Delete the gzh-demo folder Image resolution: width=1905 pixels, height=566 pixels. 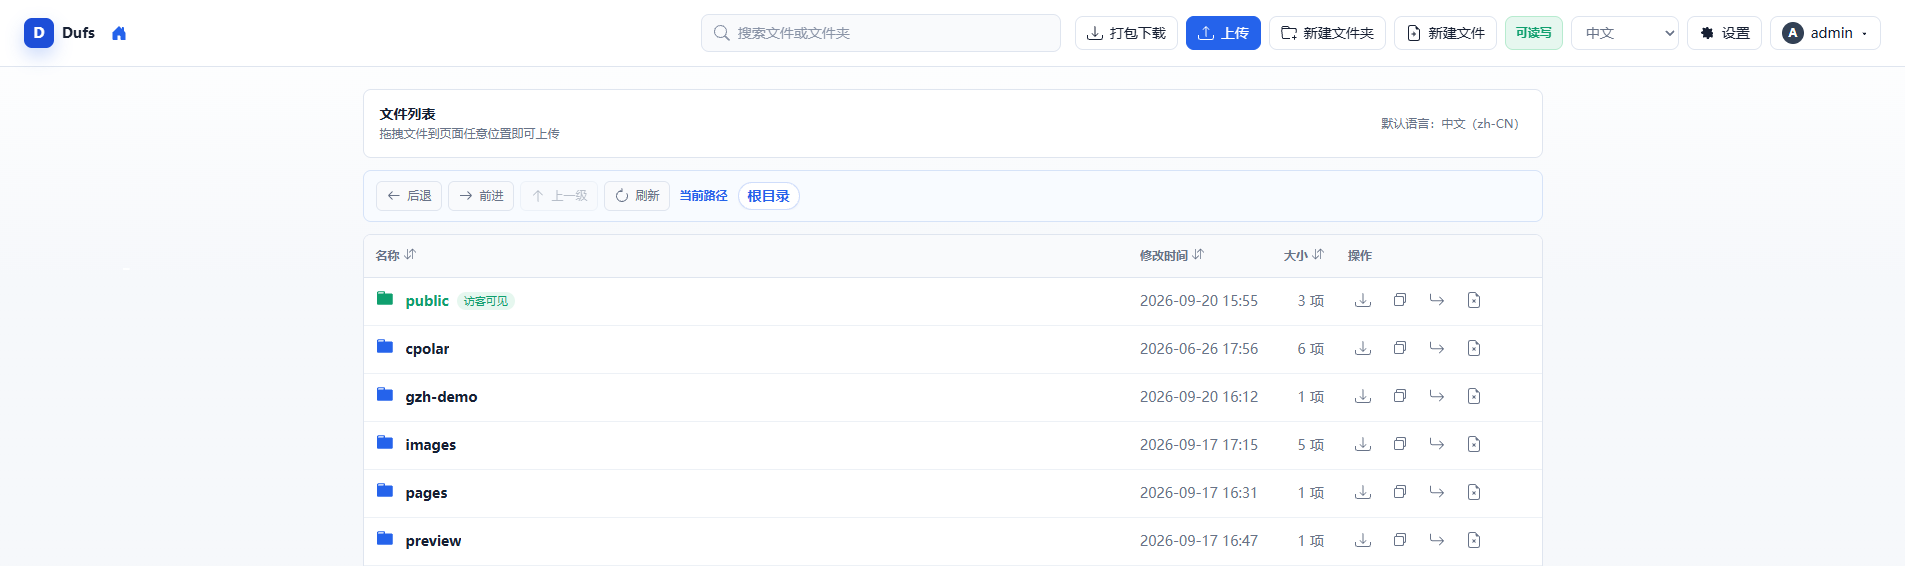1474,396
